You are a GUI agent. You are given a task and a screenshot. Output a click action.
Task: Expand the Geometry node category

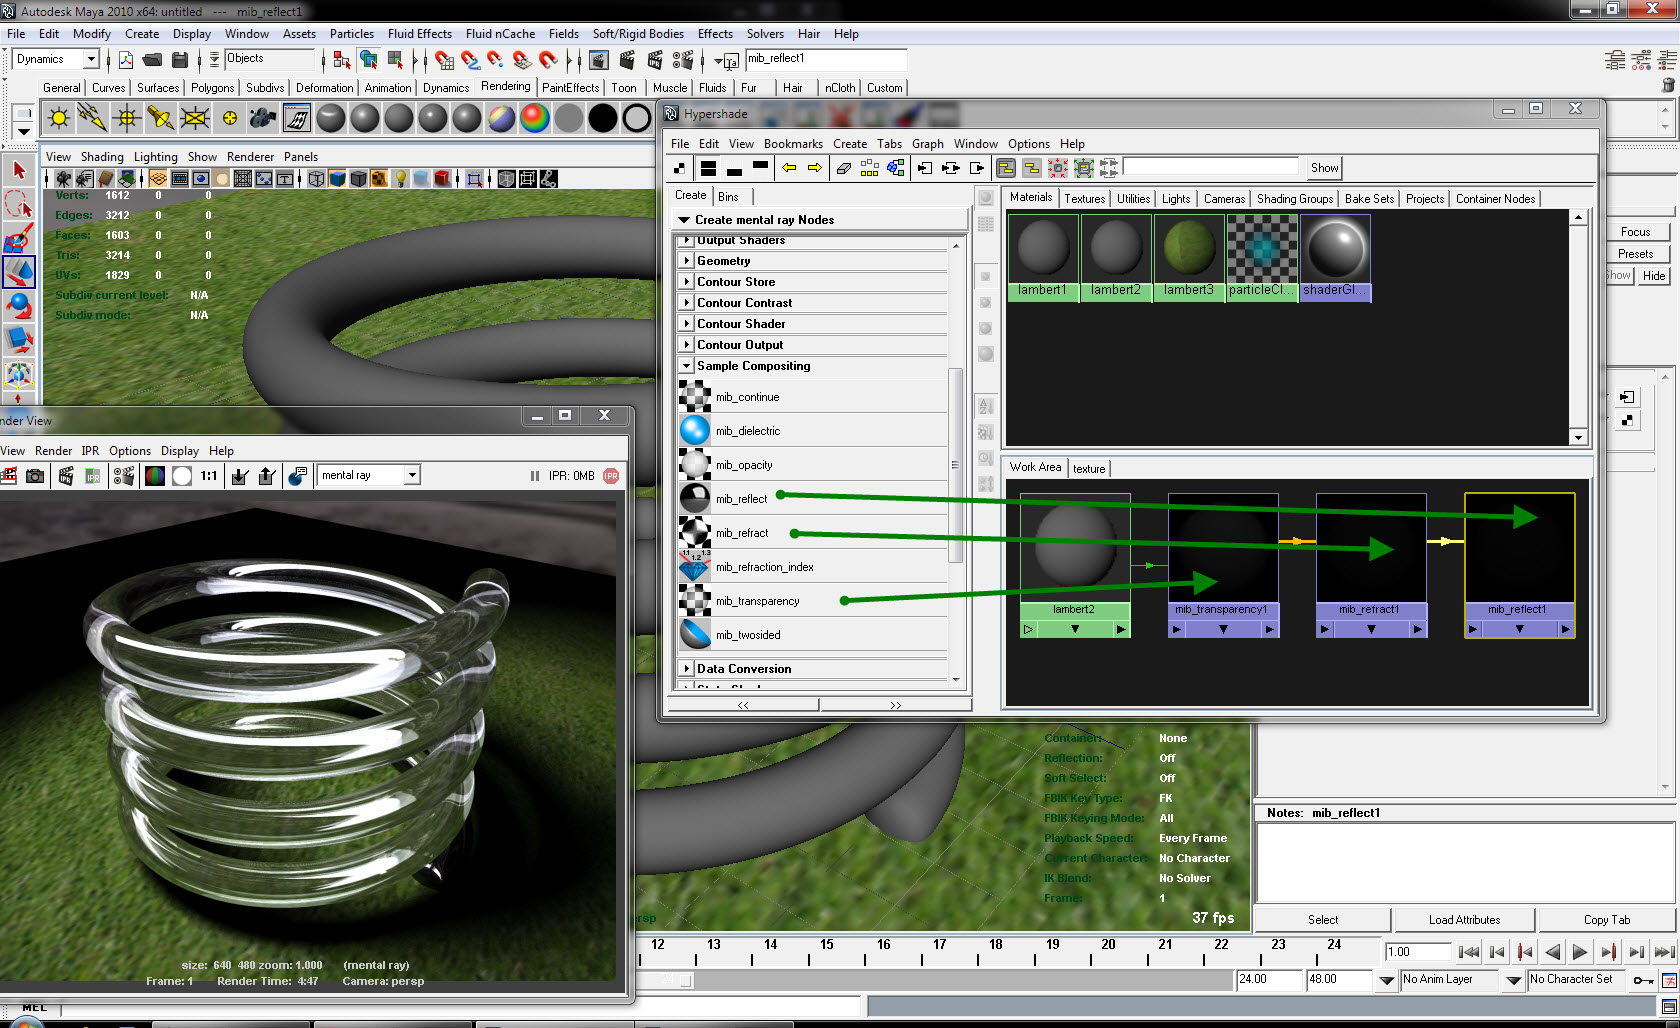coord(686,261)
